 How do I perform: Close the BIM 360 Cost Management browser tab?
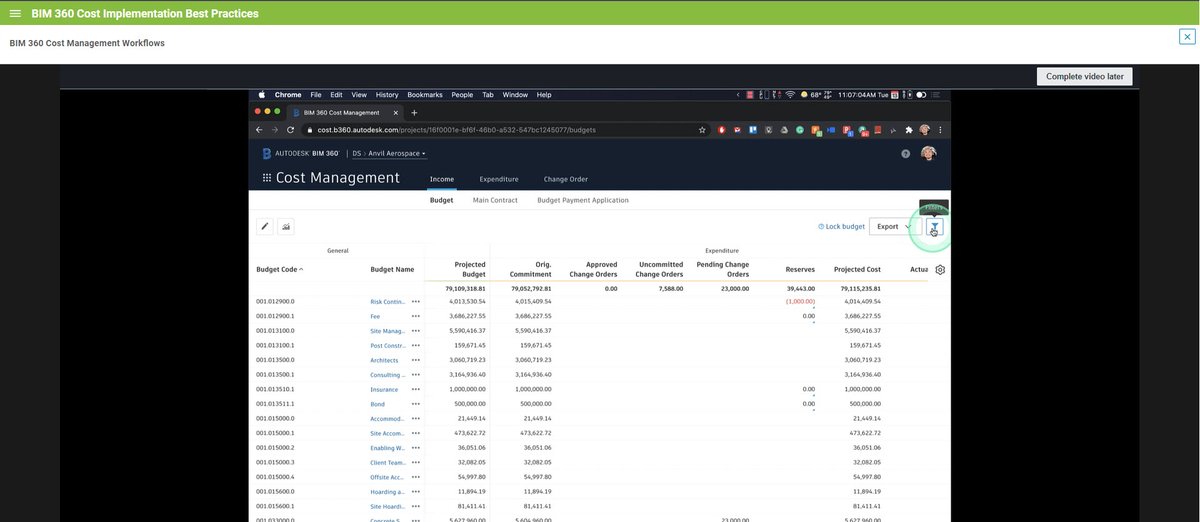click(398, 112)
